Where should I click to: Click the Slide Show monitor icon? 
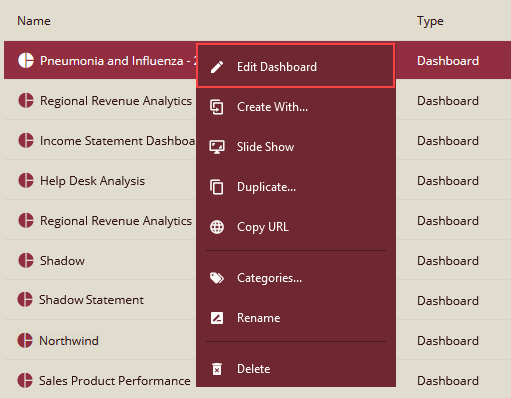pyautogui.click(x=217, y=147)
